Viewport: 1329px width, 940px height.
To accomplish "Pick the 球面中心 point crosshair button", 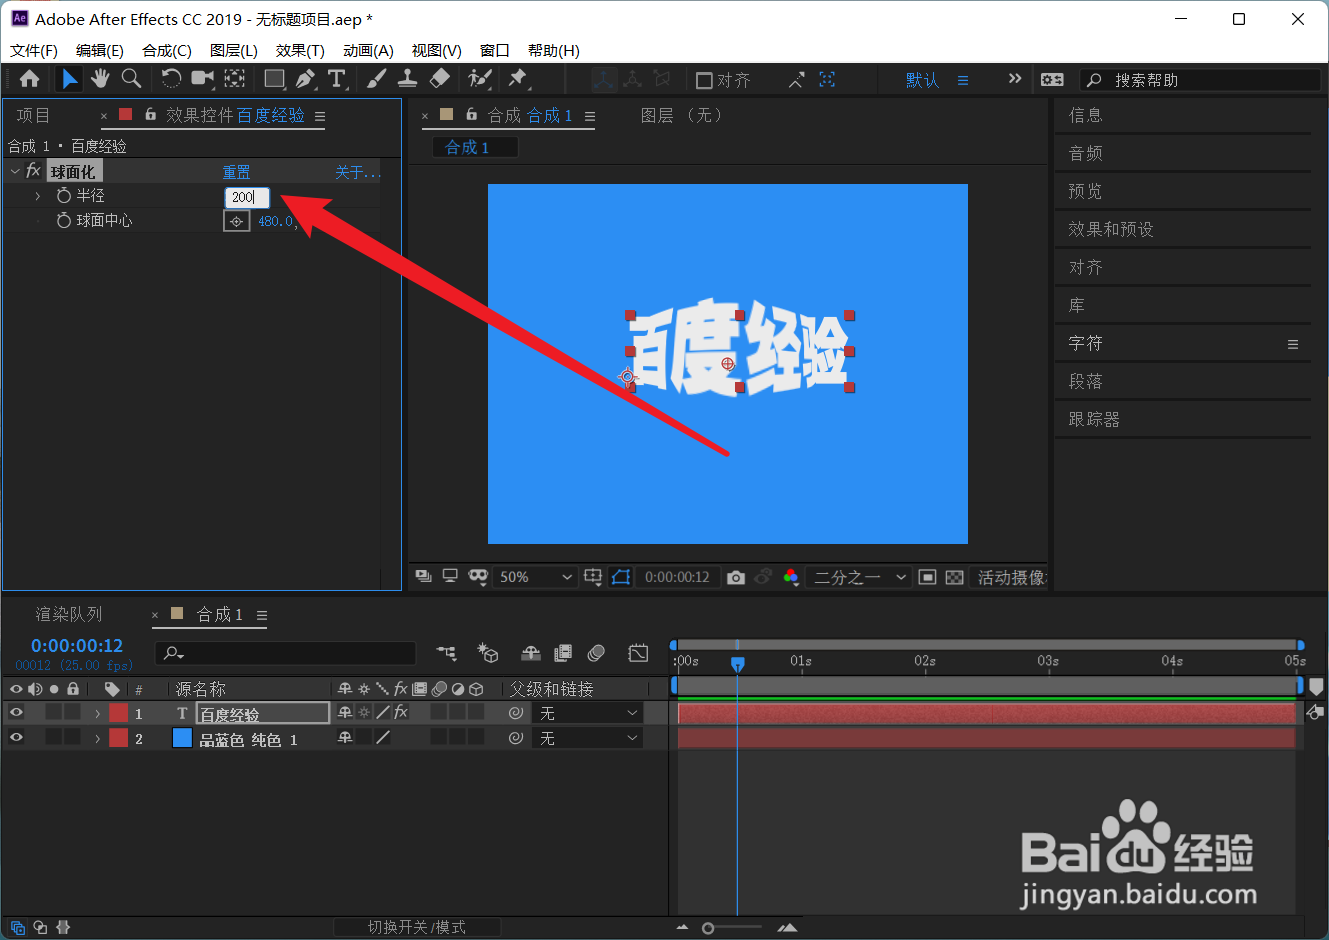I will click(236, 221).
